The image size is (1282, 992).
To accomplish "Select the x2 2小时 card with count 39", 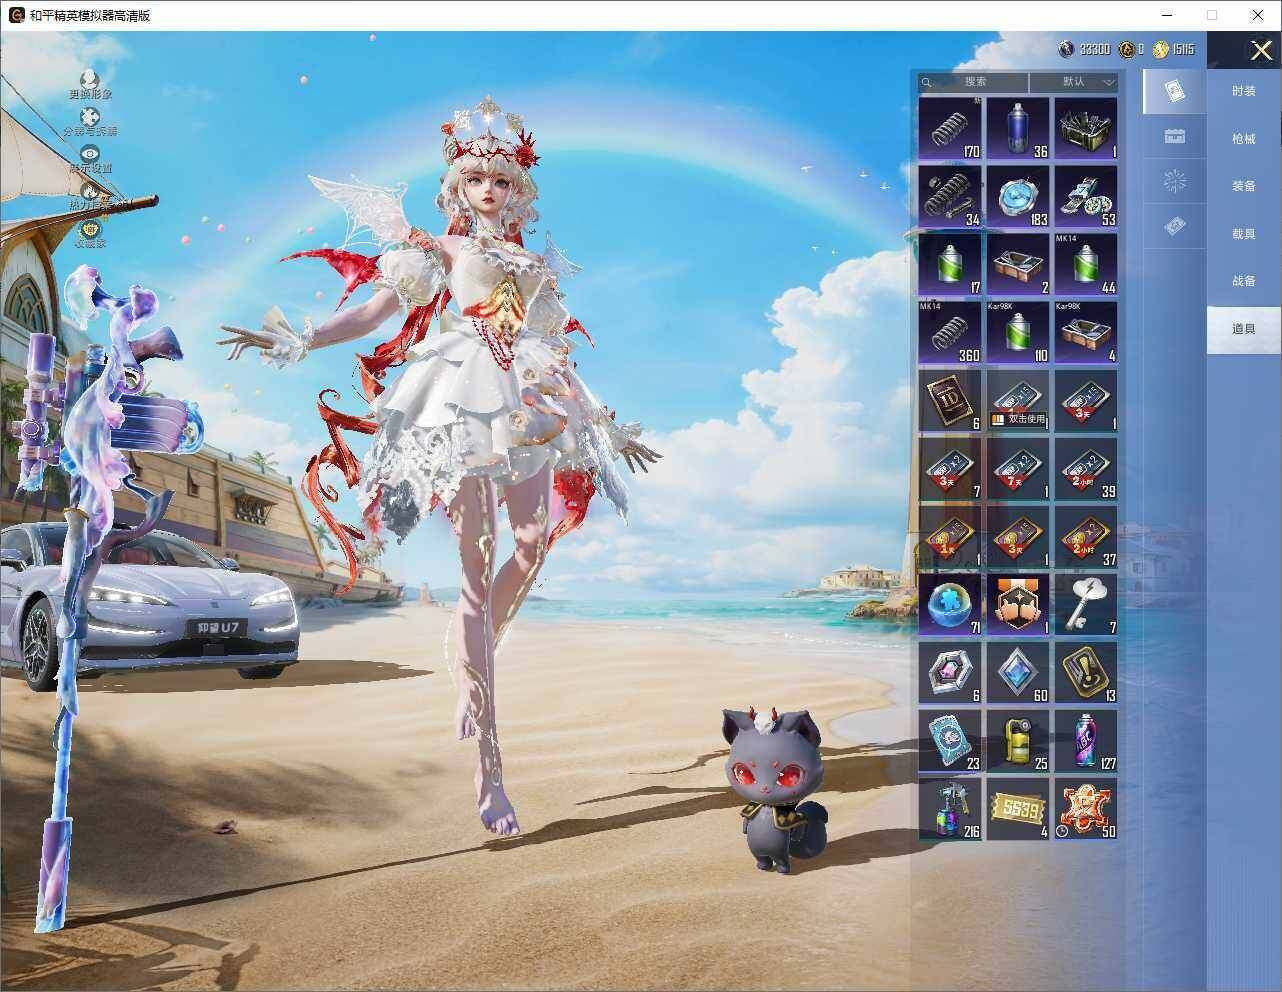I will tap(1086, 468).
